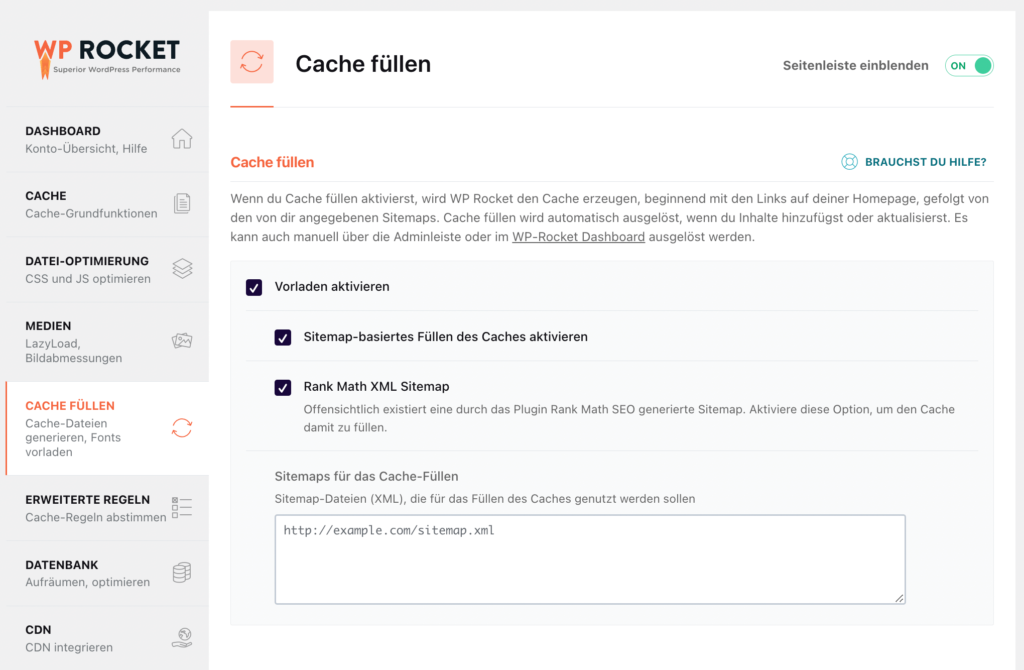Open the DASHBOARD menu section
The width and height of the screenshot is (1024, 670).
(x=107, y=139)
